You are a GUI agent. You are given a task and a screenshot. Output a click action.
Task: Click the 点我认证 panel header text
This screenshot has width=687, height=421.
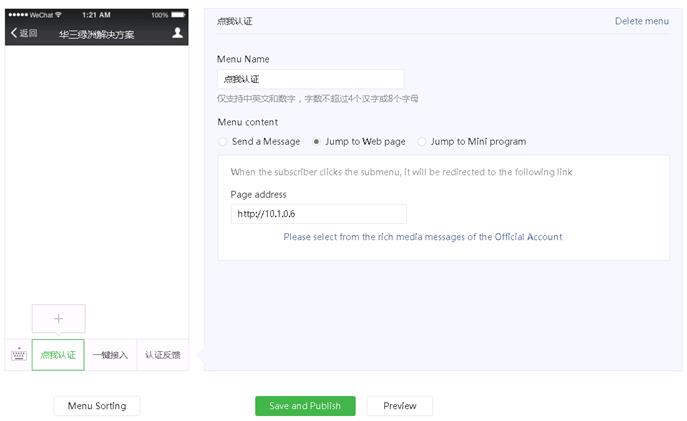(x=234, y=21)
